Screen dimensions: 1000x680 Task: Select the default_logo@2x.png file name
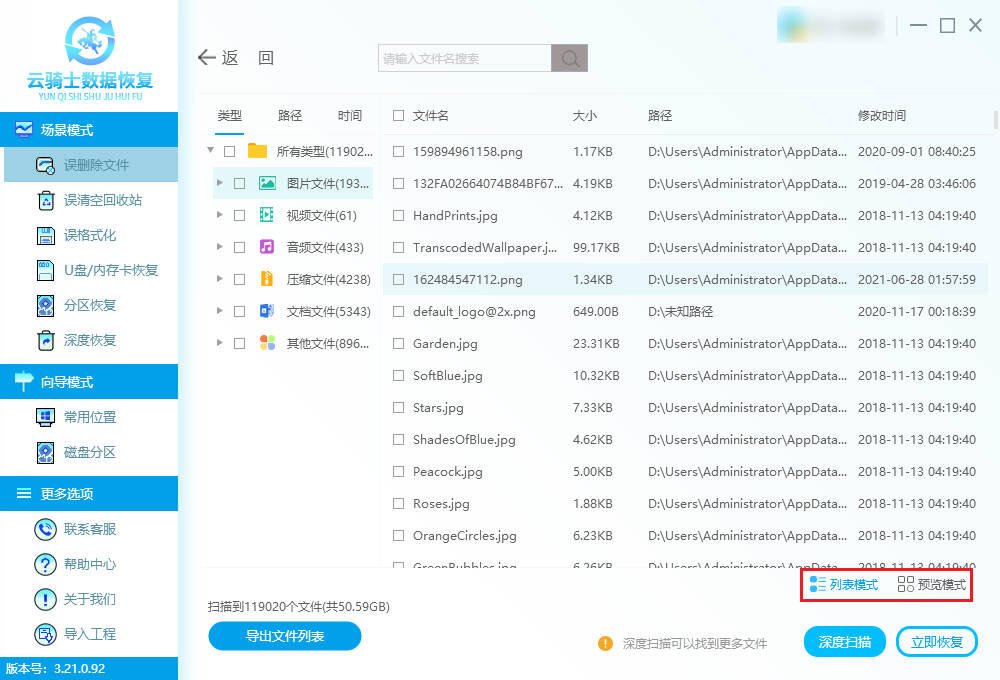pyautogui.click(x=474, y=312)
